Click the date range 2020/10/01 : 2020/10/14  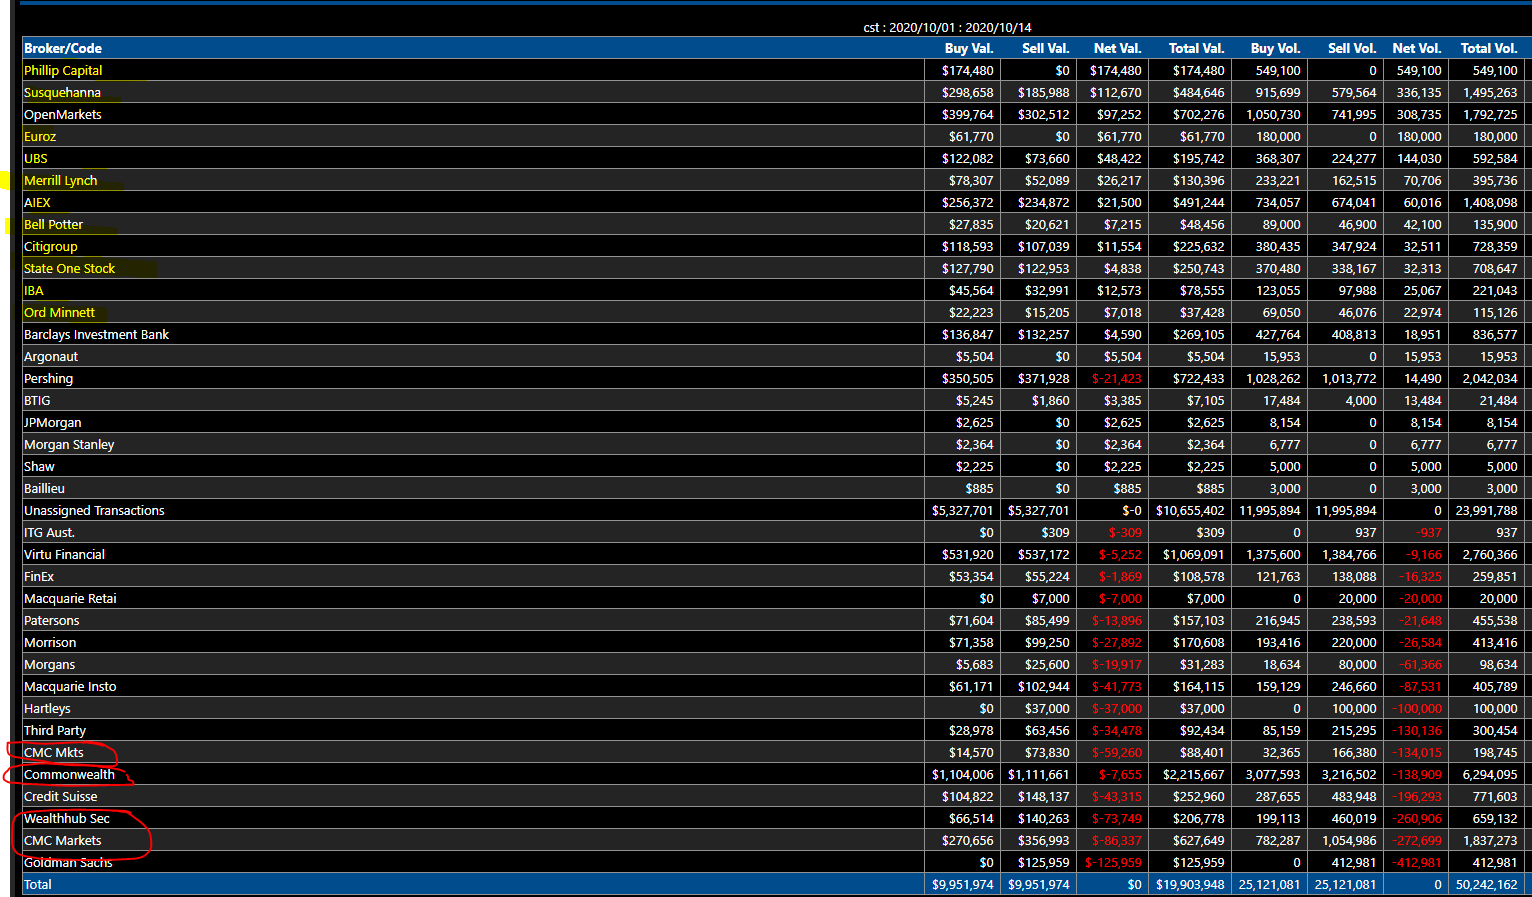point(960,28)
